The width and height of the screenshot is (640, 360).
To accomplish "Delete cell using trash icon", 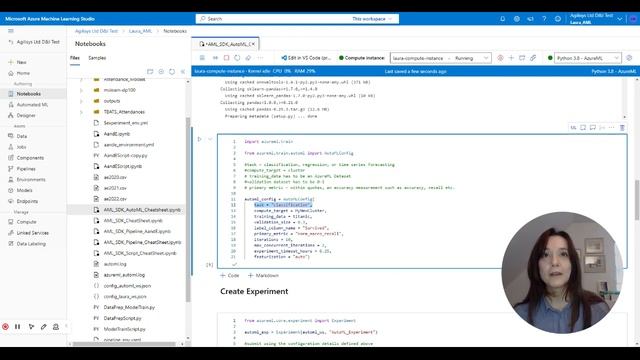I will click(x=622, y=128).
